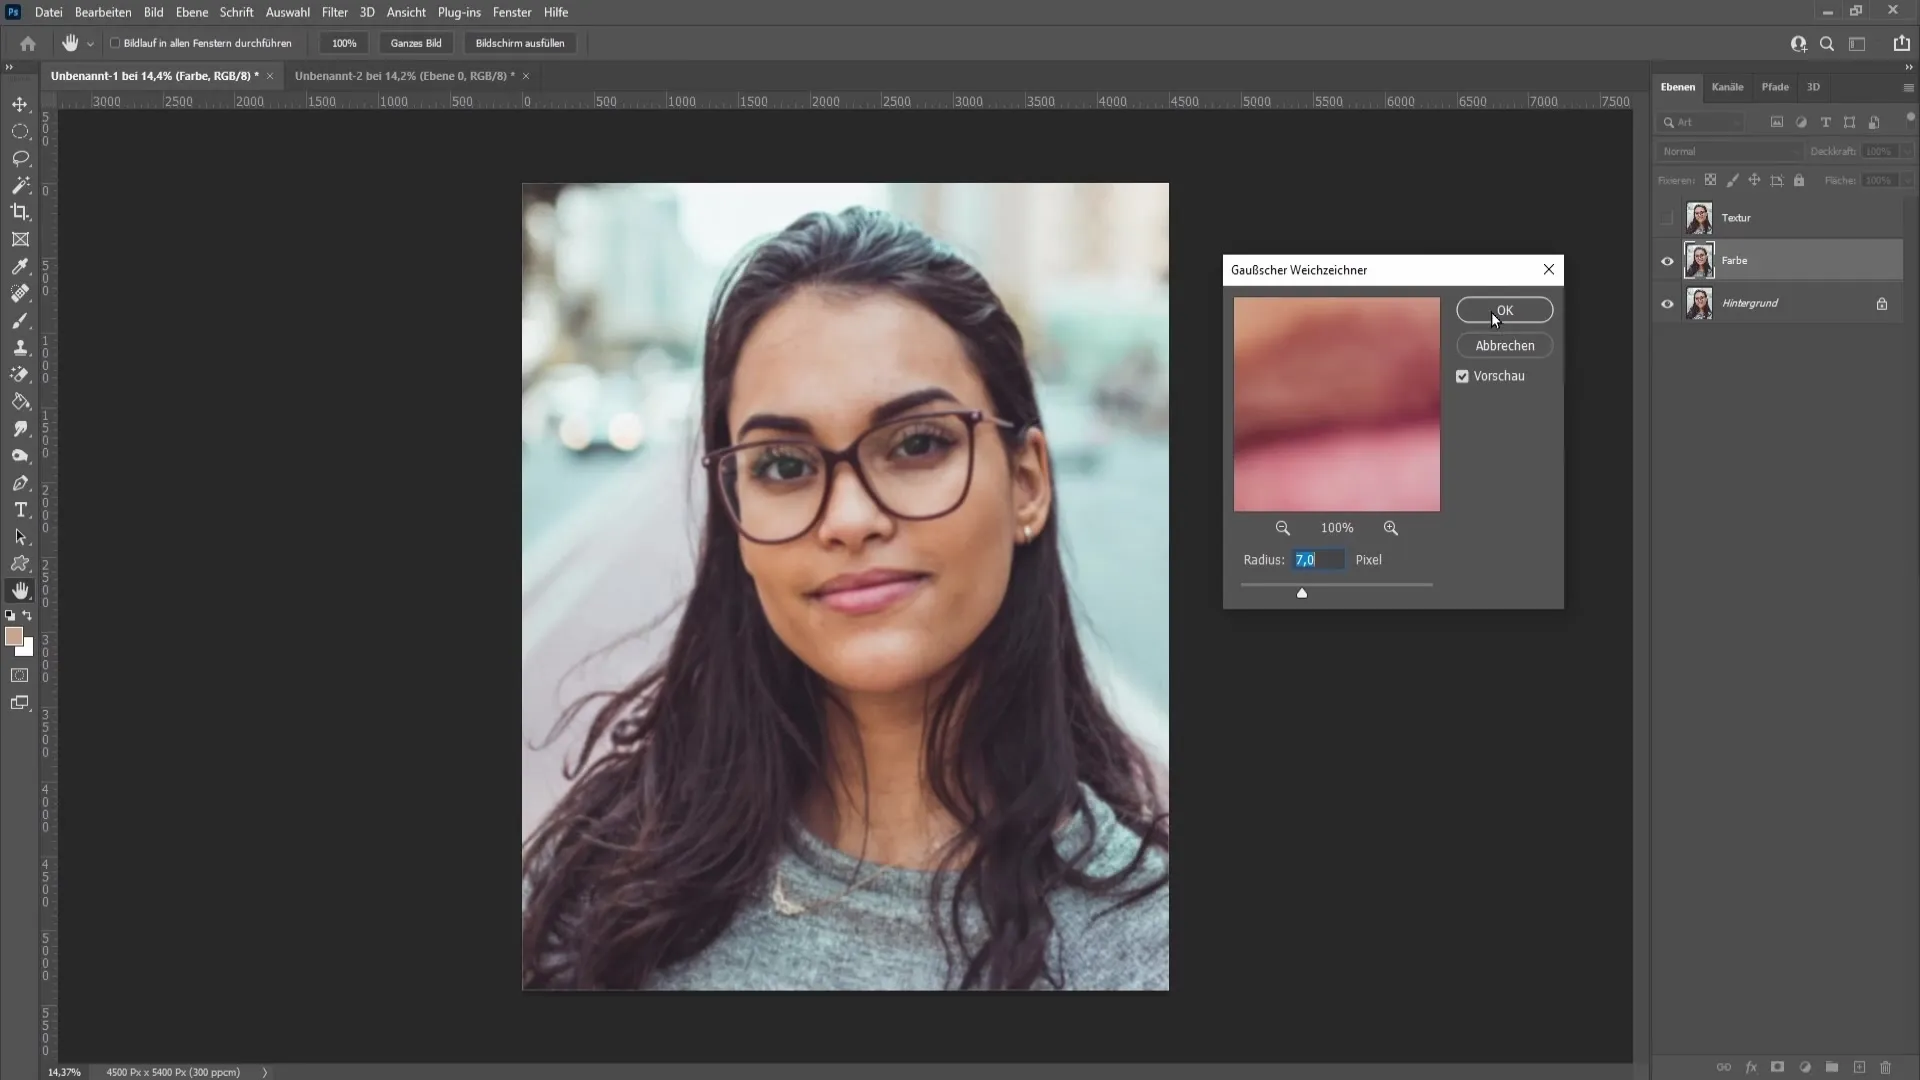The width and height of the screenshot is (1920, 1080).
Task: Open the Bearbeiten menu
Action: tap(103, 12)
